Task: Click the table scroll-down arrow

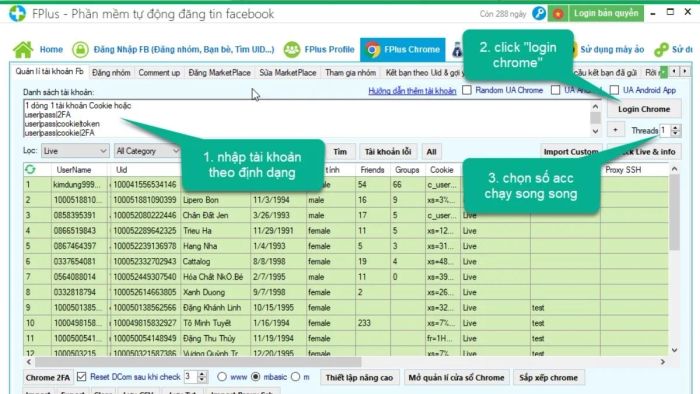Action: pos(675,350)
